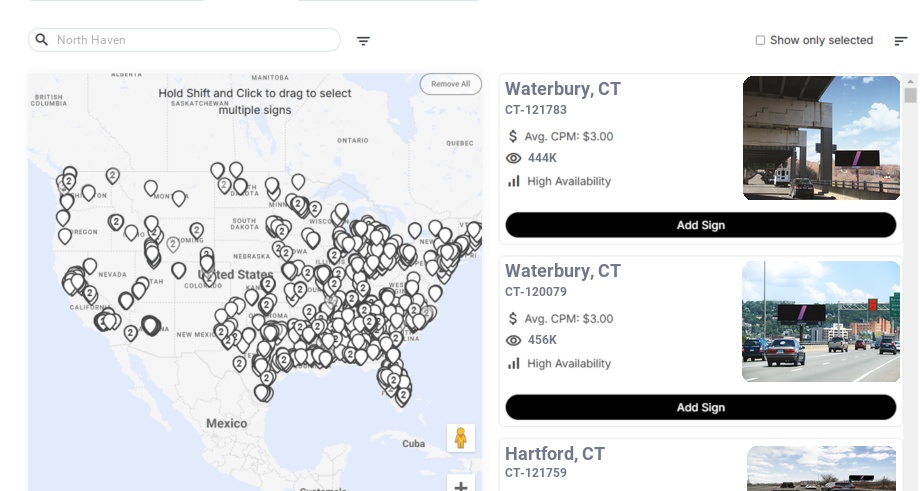Zoom in the map with plus button
The height and width of the screenshot is (491, 920).
pos(461,486)
